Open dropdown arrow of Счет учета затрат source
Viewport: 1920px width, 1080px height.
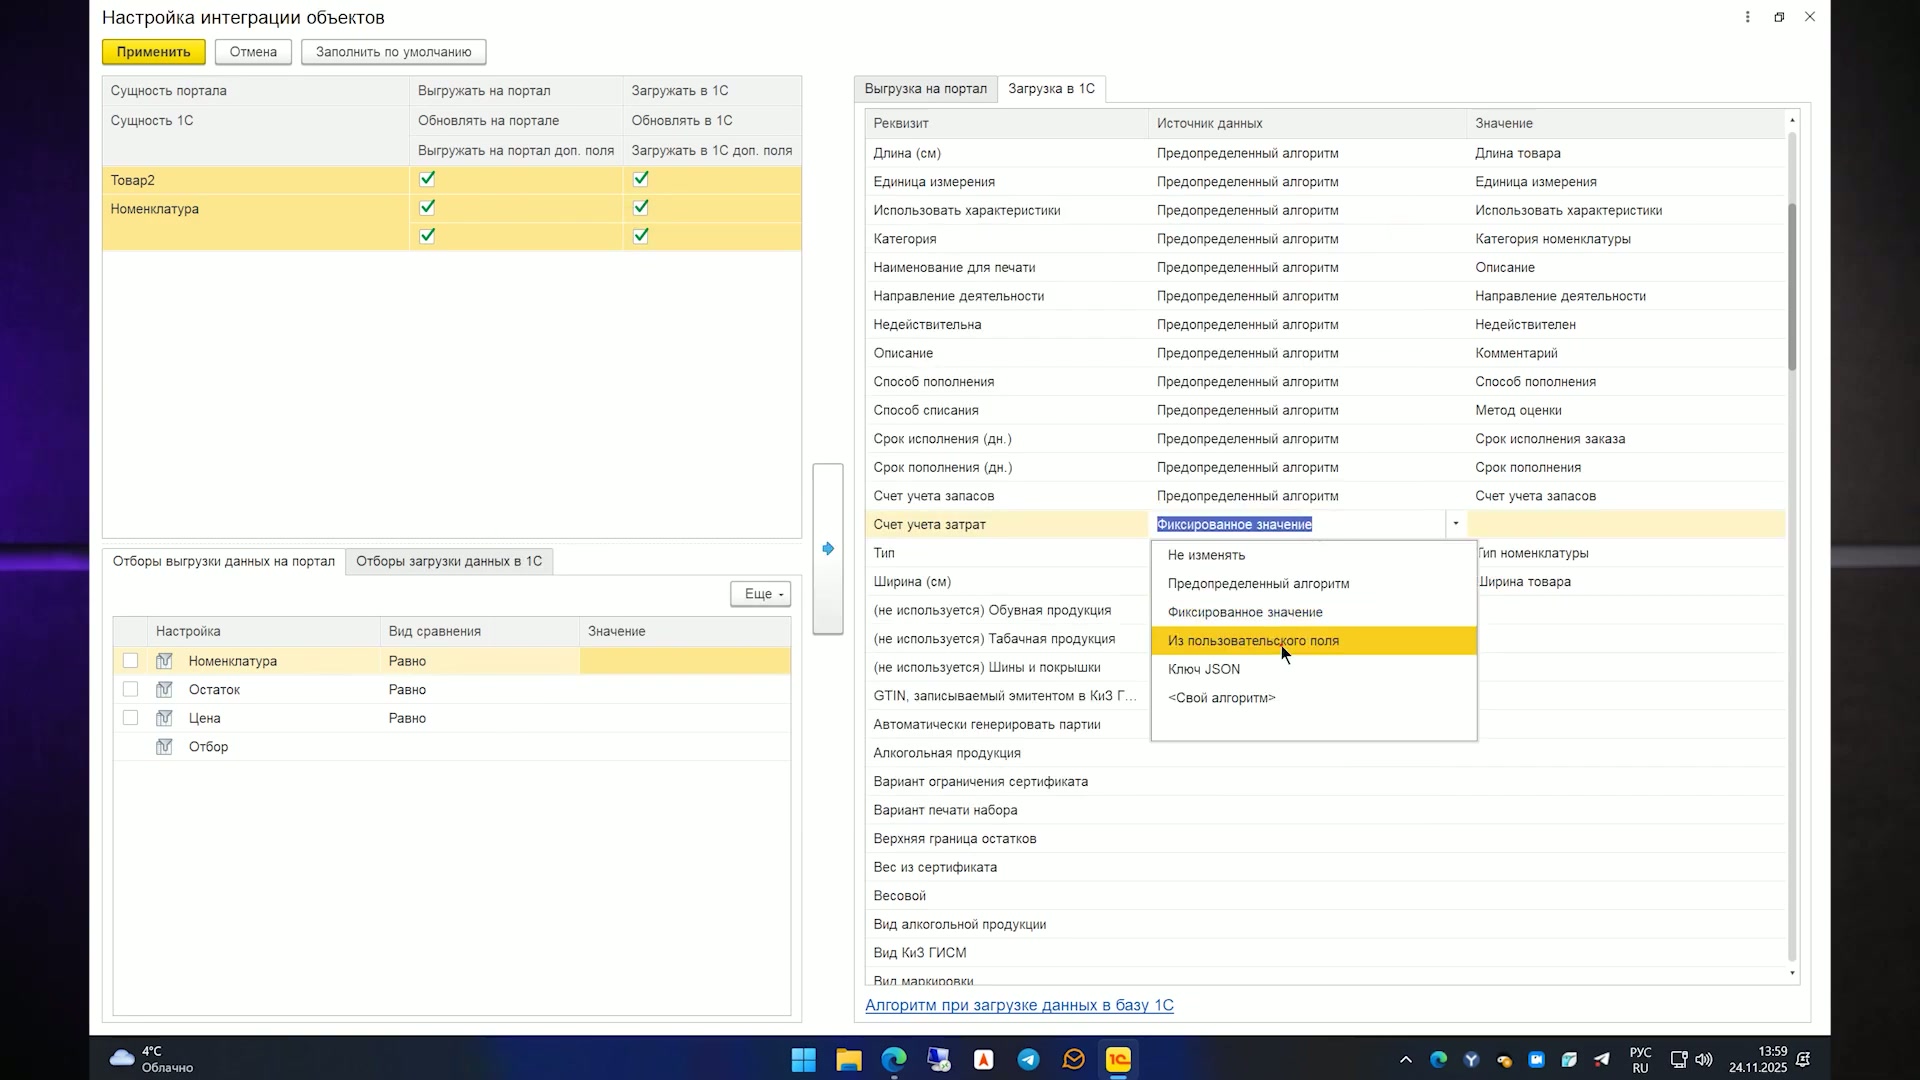coord(1456,524)
